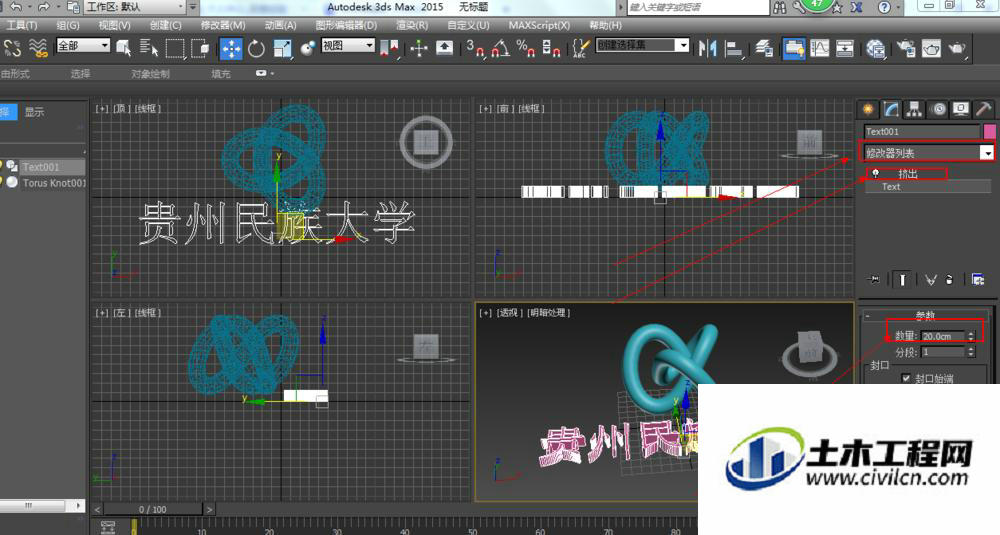Open Rendered Frame Window

[931, 48]
